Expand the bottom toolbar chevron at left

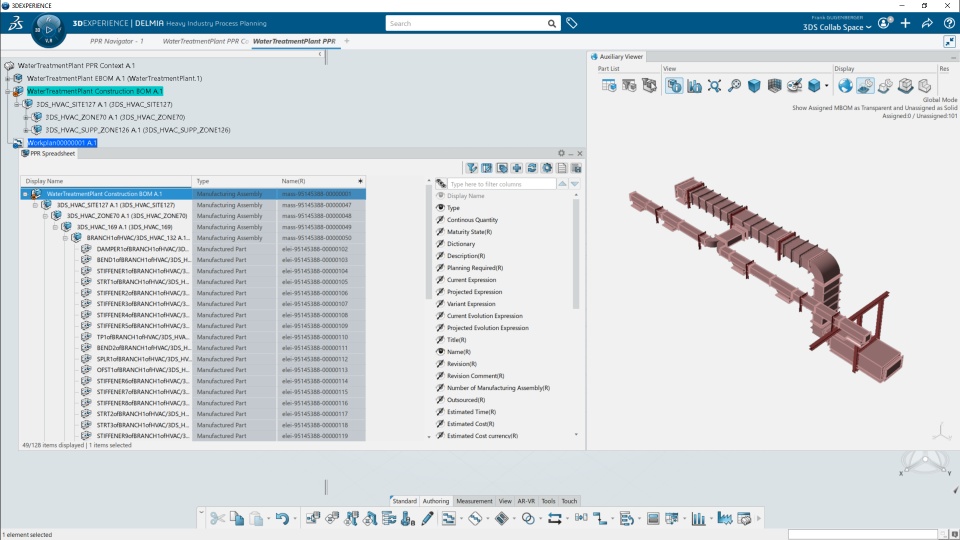coord(201,511)
